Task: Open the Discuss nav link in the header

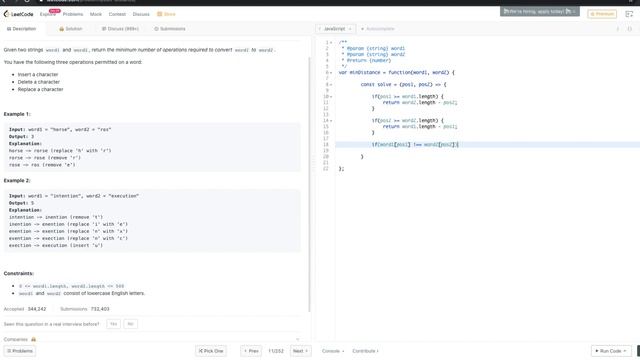Action: [x=141, y=14]
